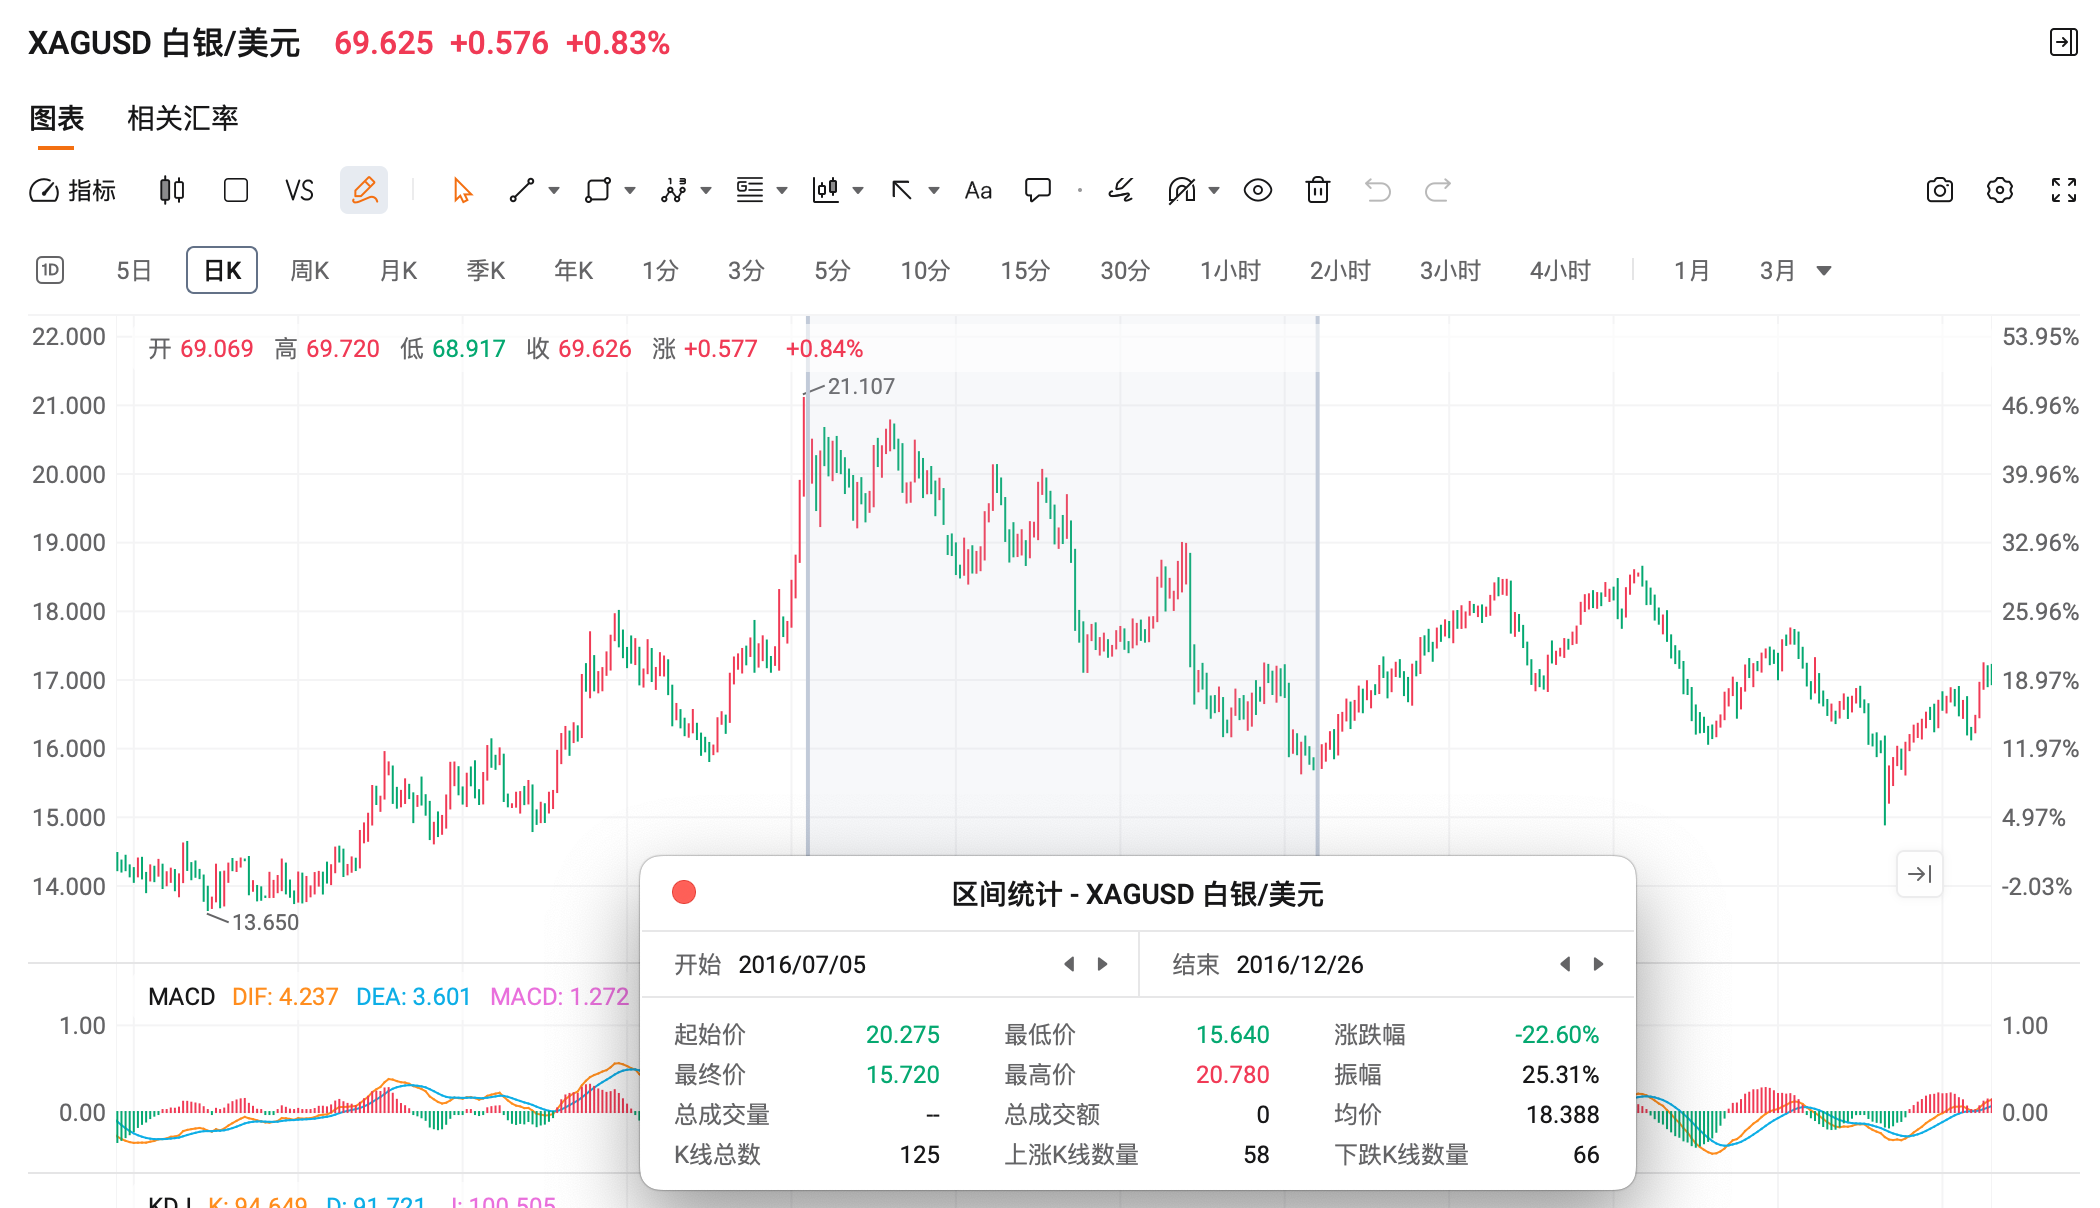Click the speech bubble comment tool
Viewport: 2100px width, 1208px height.
pos(1038,190)
